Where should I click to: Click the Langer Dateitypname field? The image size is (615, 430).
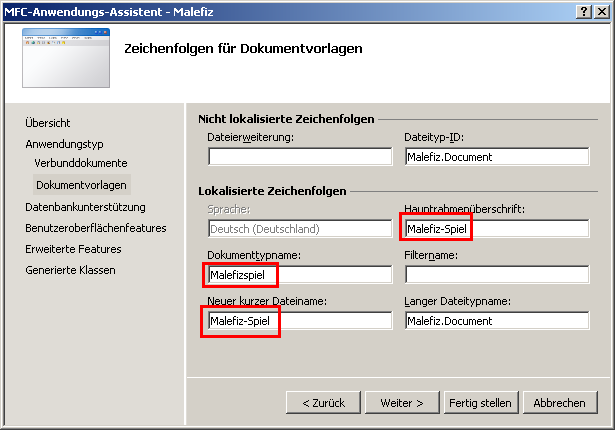point(497,321)
